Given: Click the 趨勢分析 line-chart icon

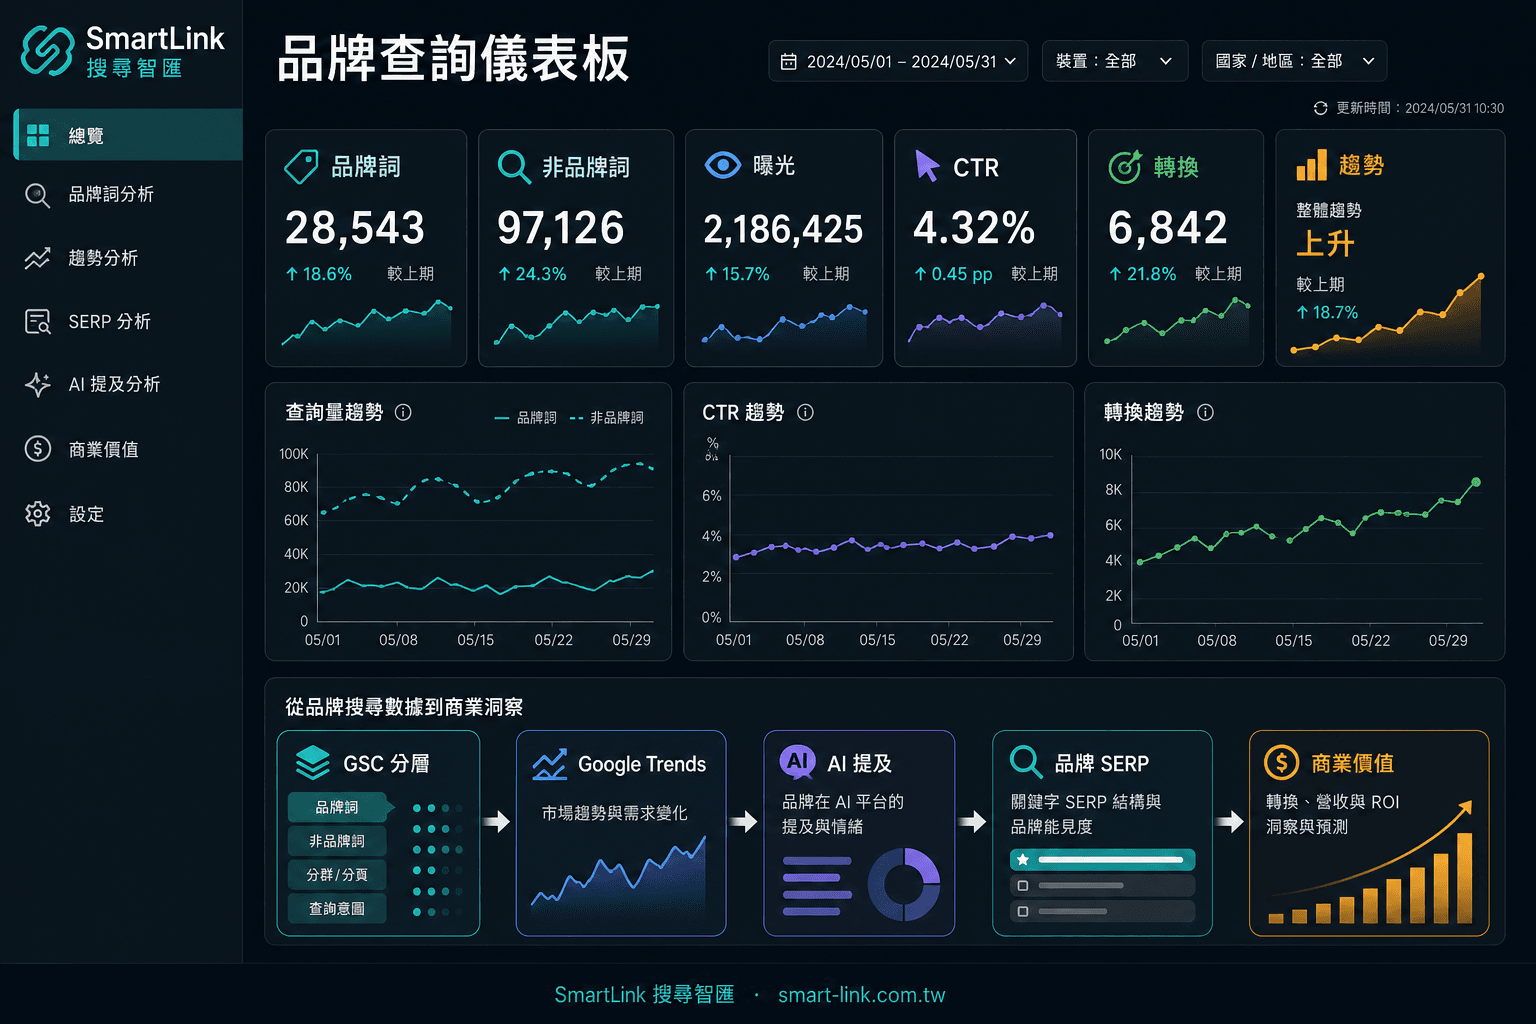Looking at the screenshot, I should (37, 258).
